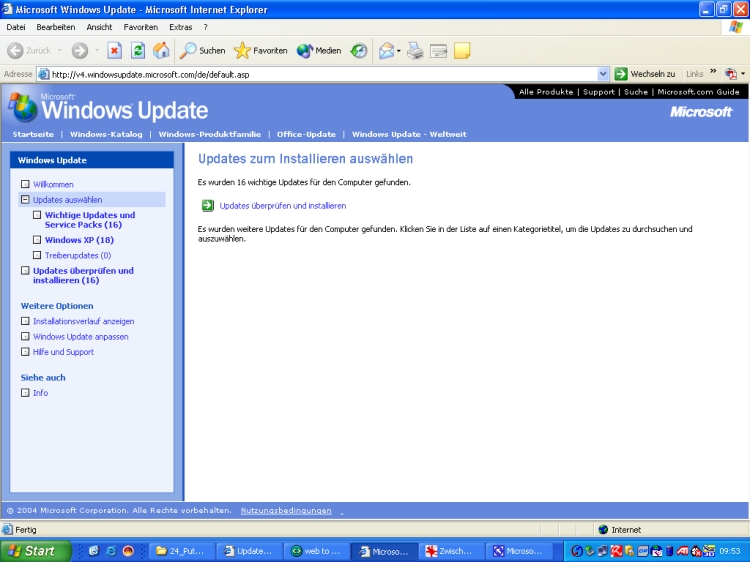Open the Back button history dropdown arrow
The height and width of the screenshot is (562, 750).
click(59, 51)
